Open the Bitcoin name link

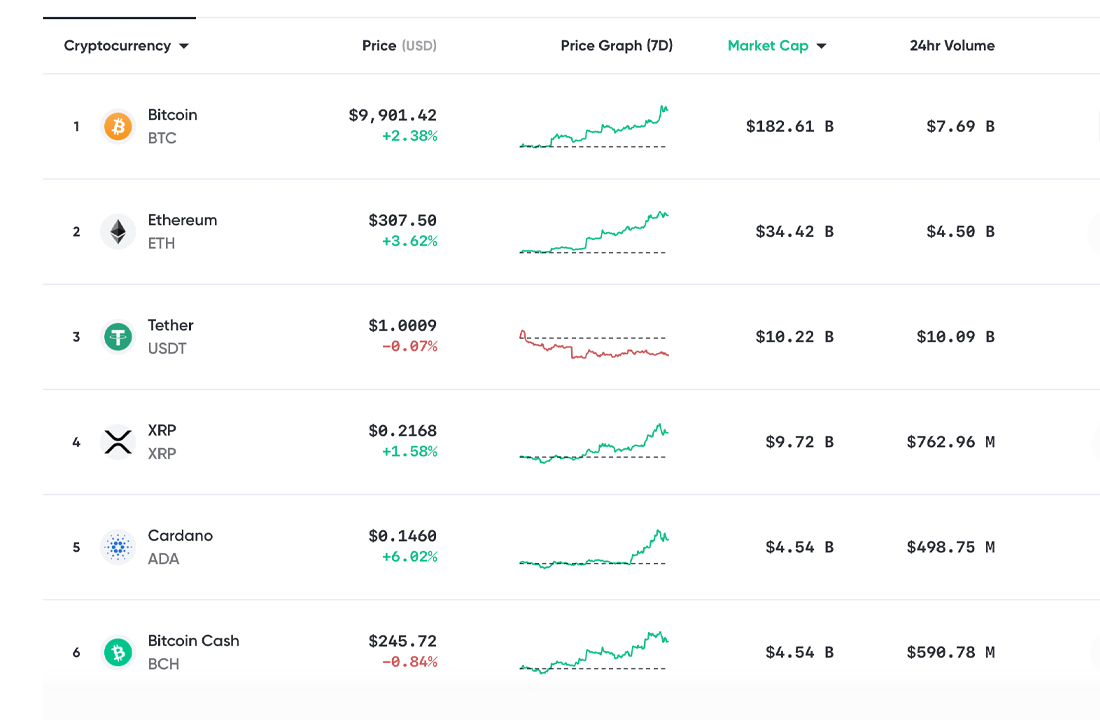coord(172,115)
